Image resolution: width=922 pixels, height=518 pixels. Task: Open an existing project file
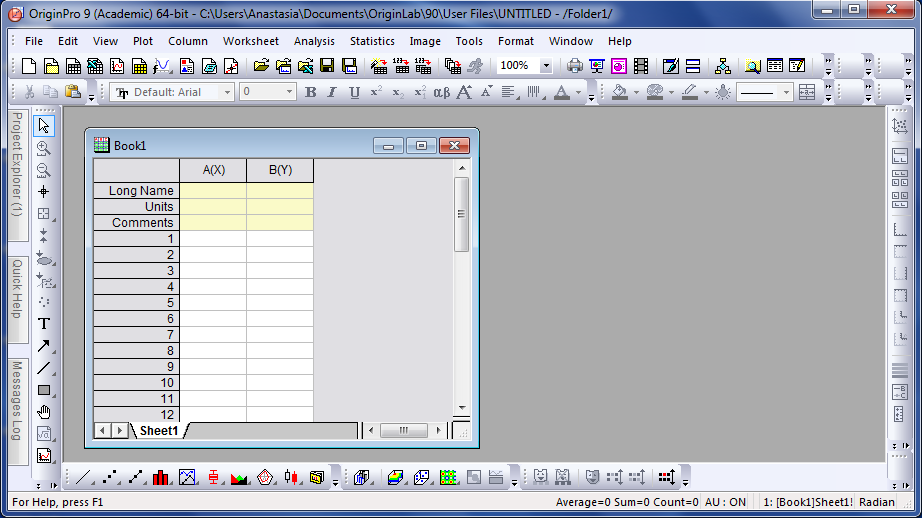click(x=261, y=66)
